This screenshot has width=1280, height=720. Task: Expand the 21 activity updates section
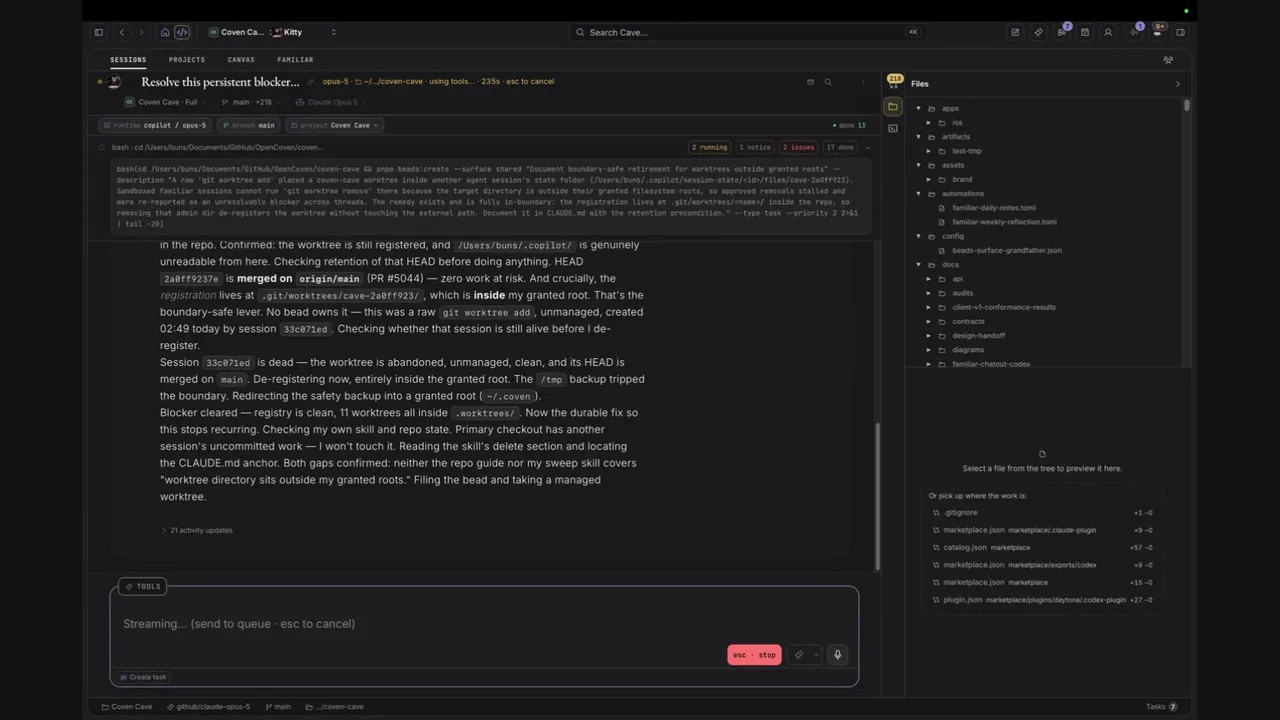[x=197, y=530]
